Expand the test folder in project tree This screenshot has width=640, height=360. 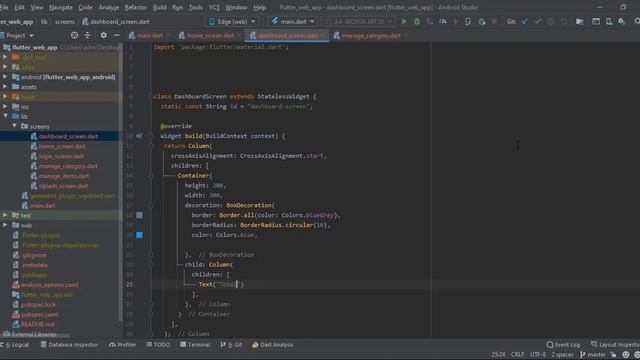point(5,215)
